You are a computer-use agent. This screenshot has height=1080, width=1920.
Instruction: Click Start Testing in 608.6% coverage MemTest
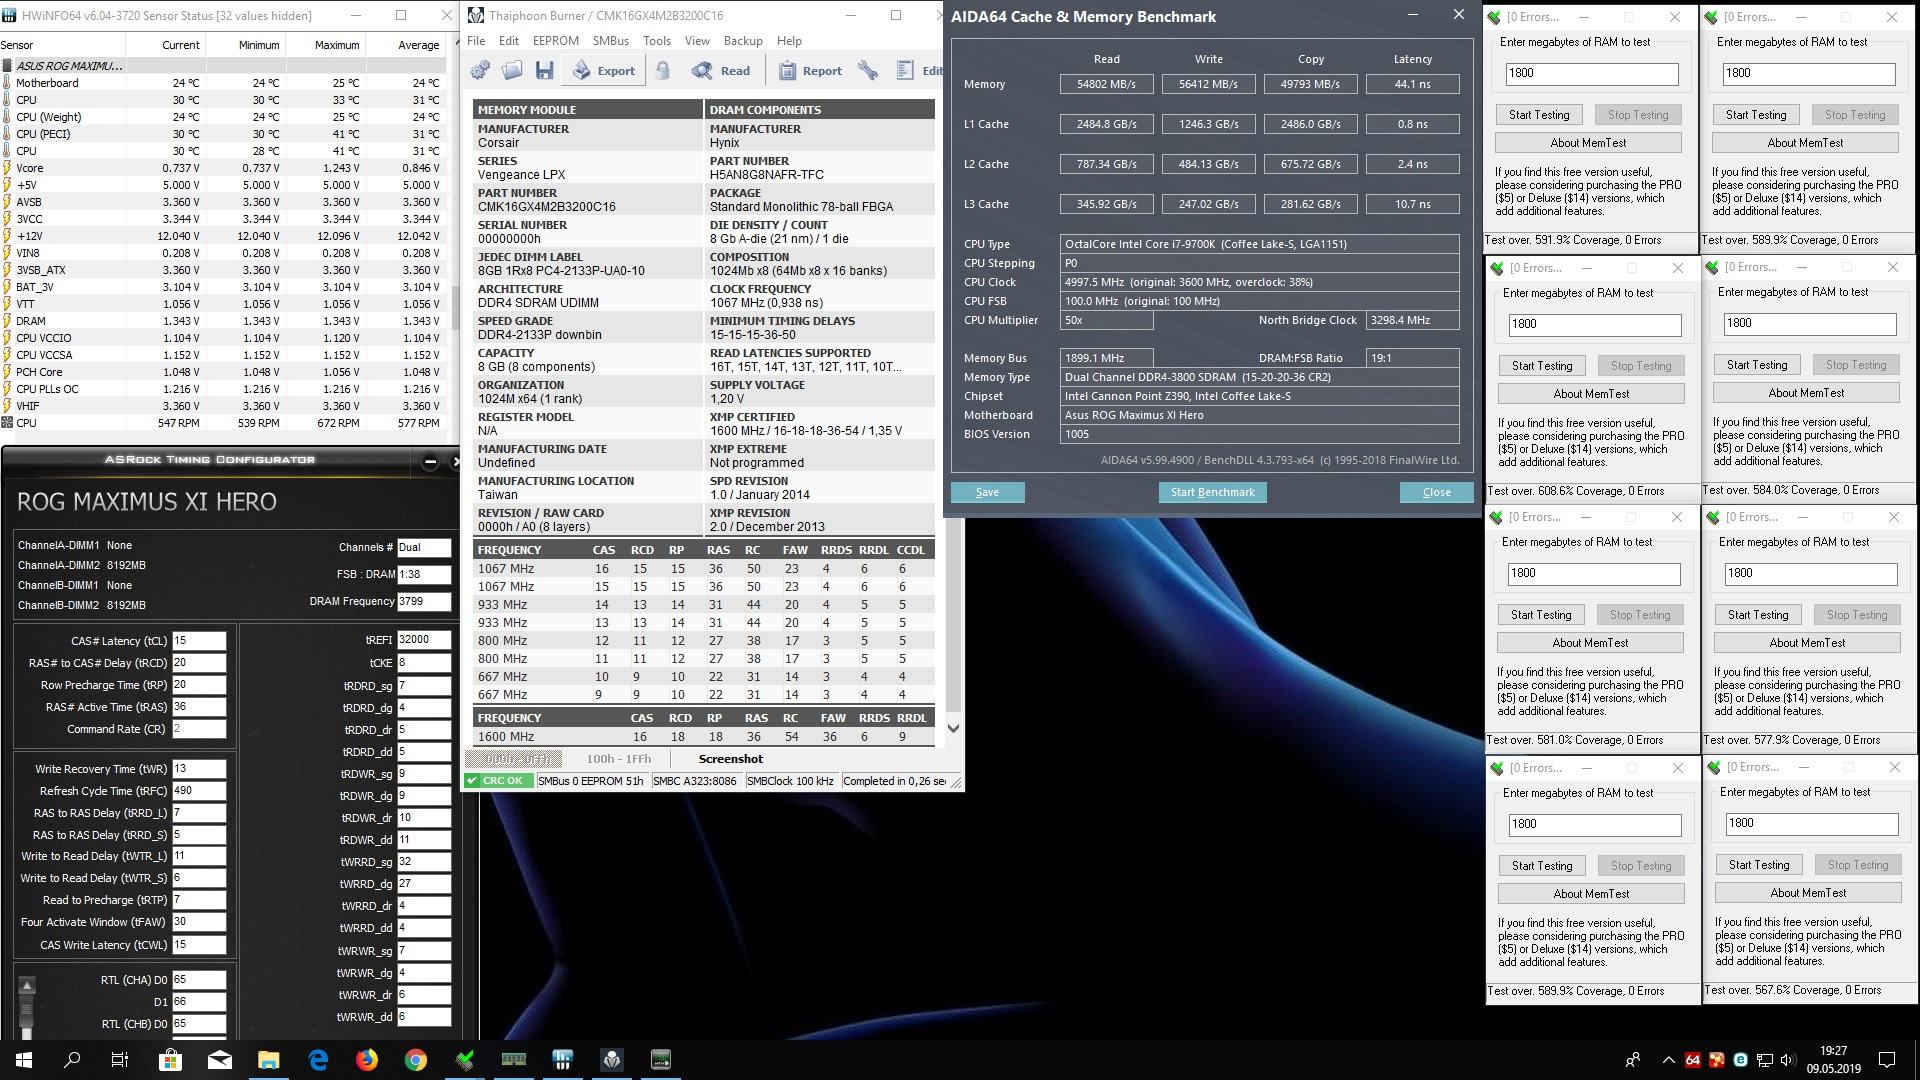[1542, 366]
